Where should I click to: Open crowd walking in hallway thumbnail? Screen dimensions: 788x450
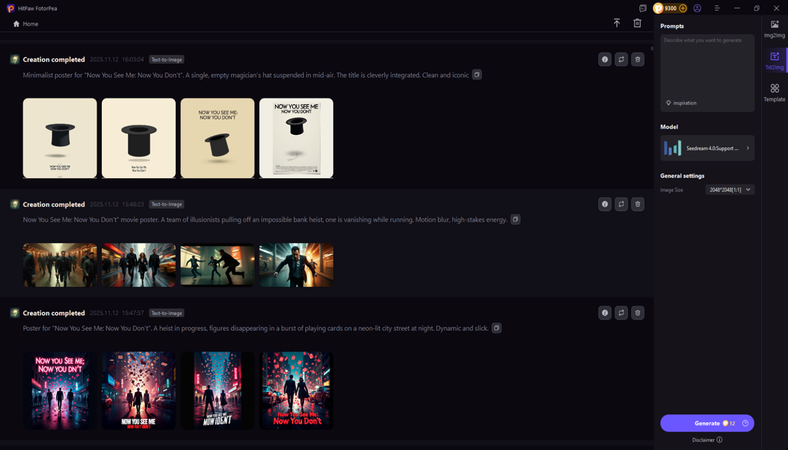coord(60,265)
